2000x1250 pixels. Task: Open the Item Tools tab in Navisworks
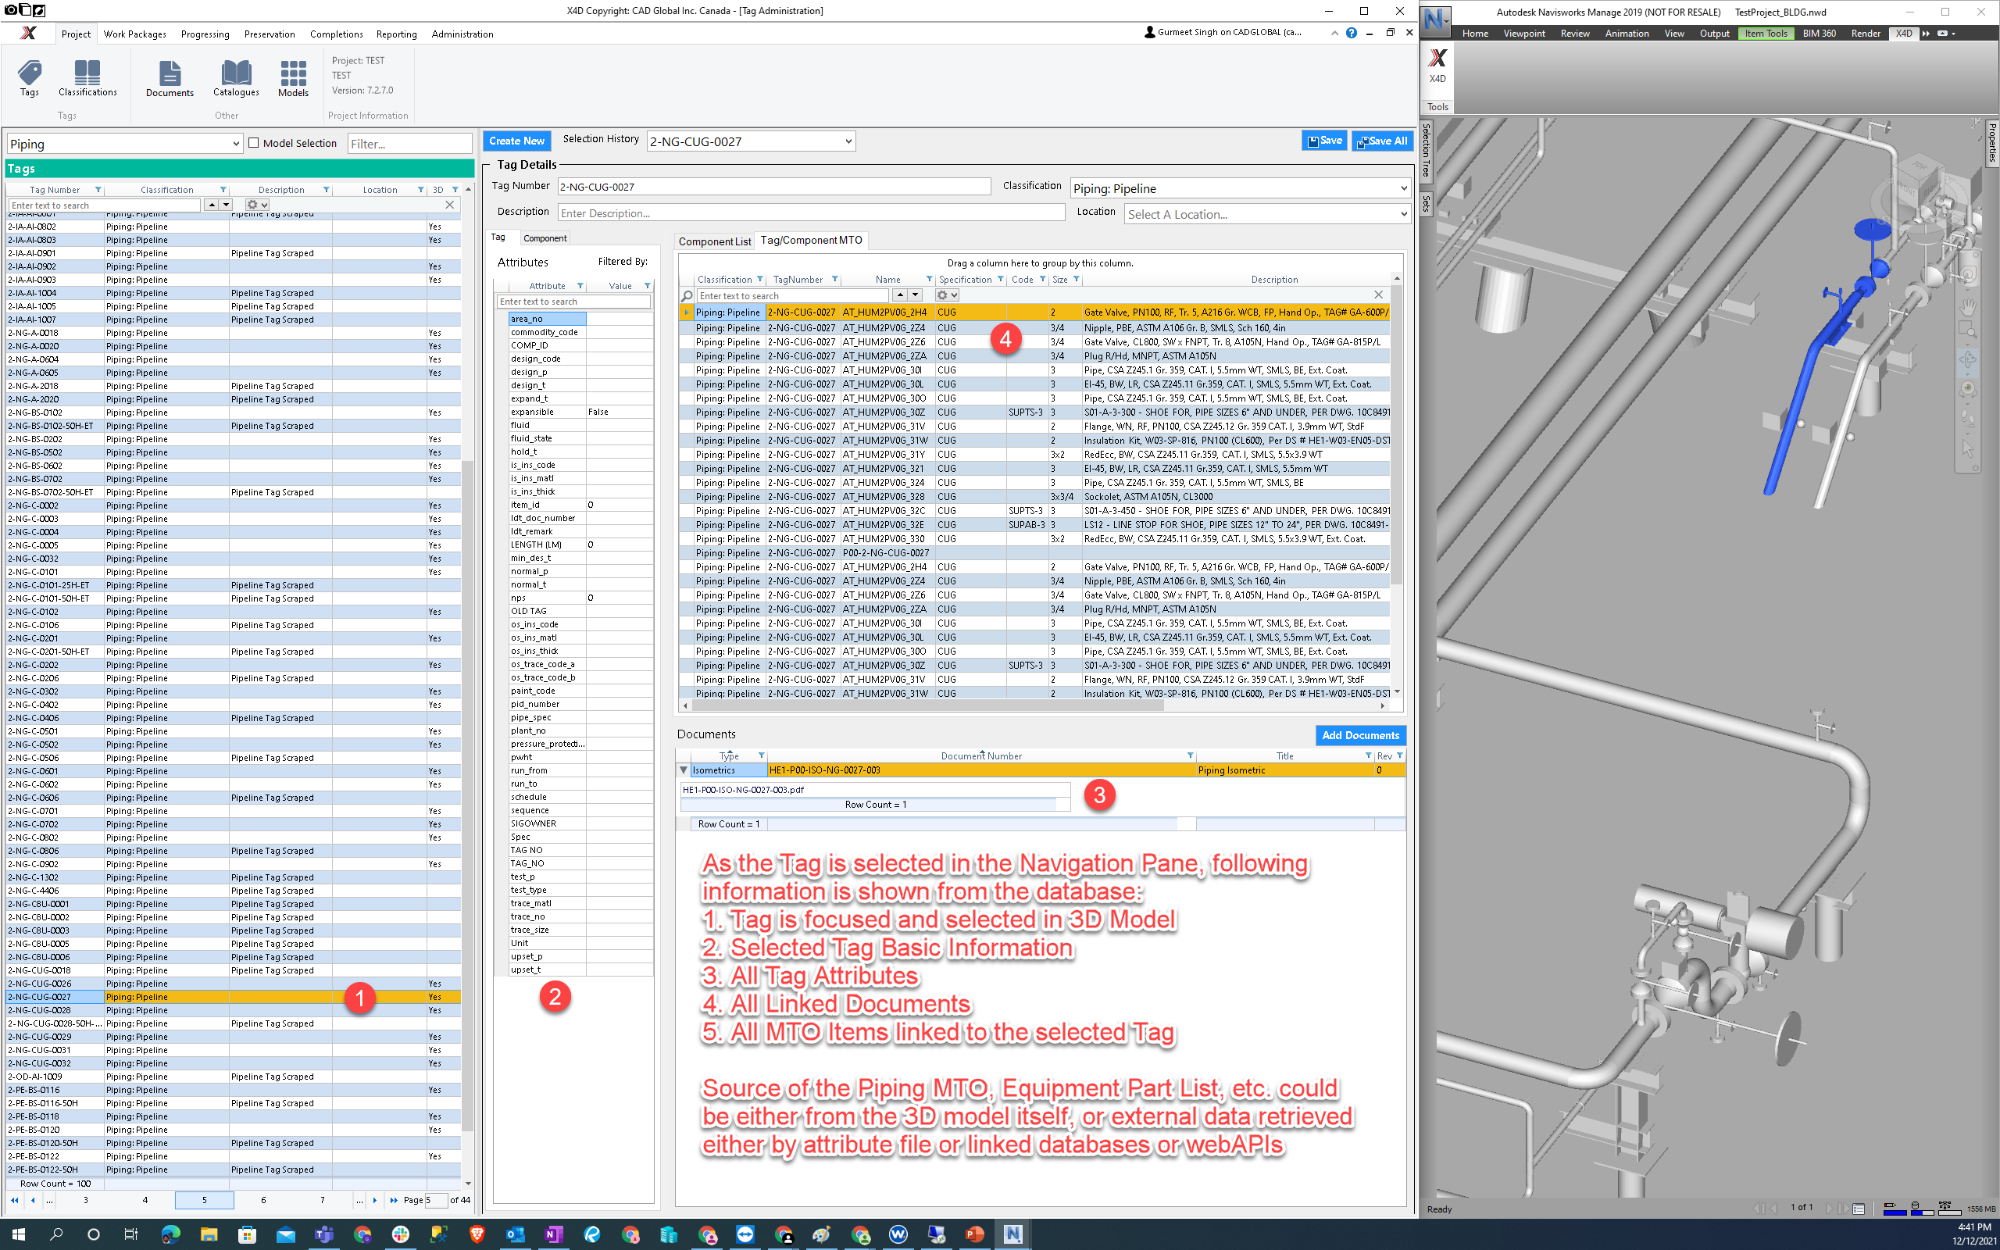click(1766, 33)
